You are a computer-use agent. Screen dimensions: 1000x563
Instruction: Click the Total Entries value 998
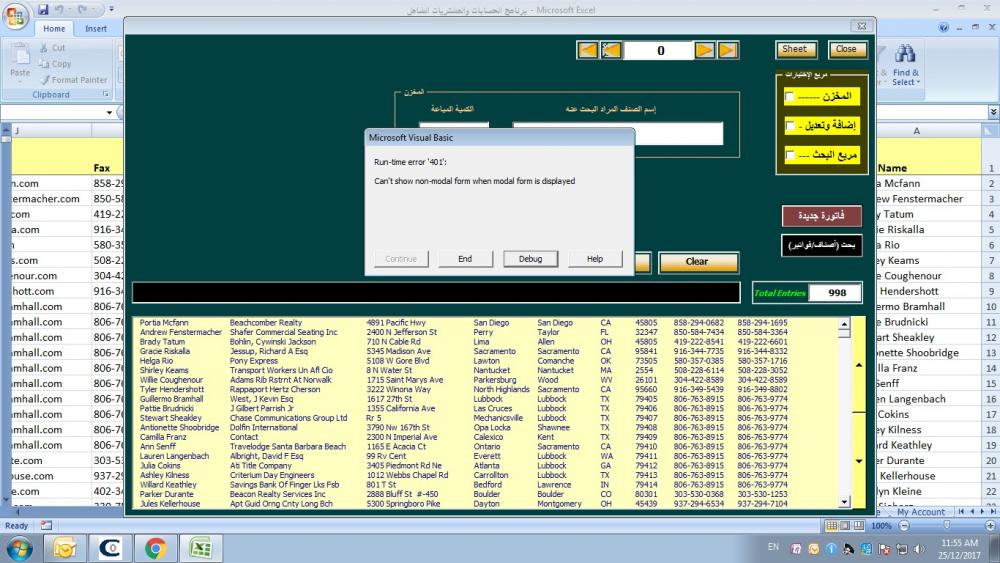pyautogui.click(x=835, y=293)
